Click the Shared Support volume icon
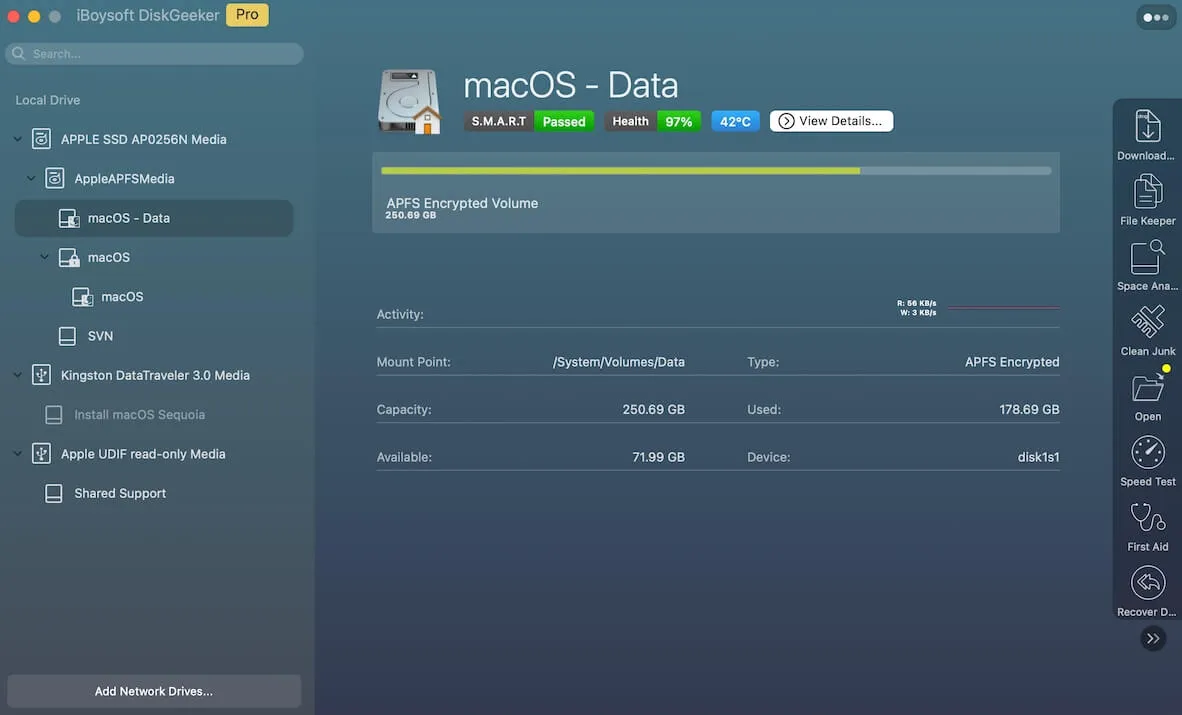 (x=54, y=493)
